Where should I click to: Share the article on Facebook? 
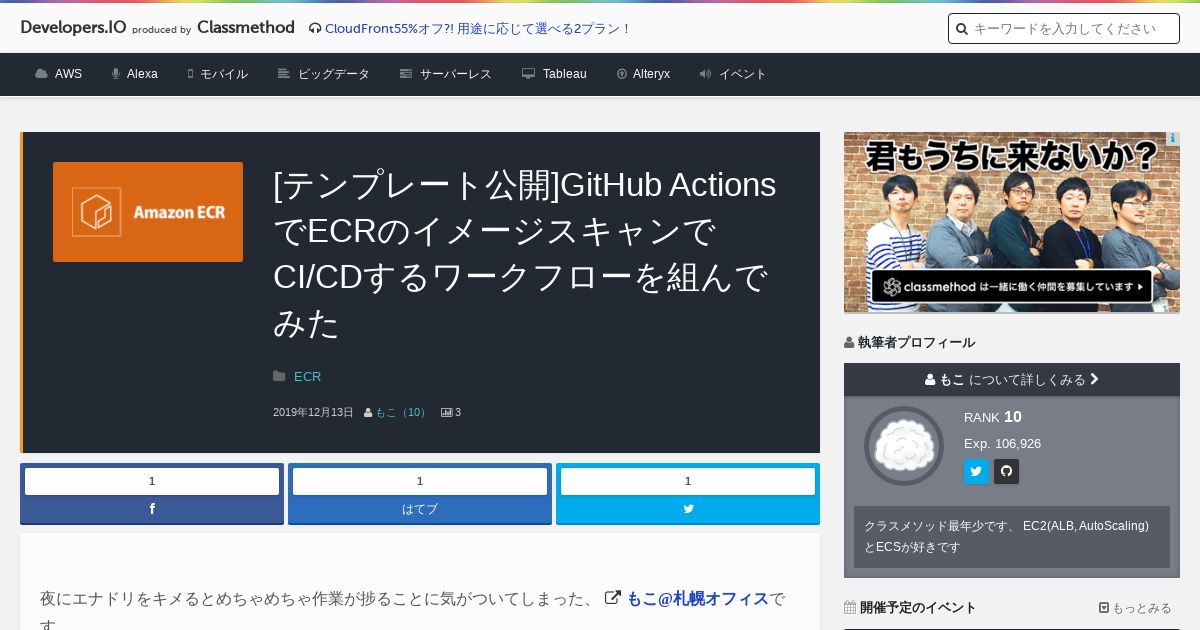coord(152,509)
